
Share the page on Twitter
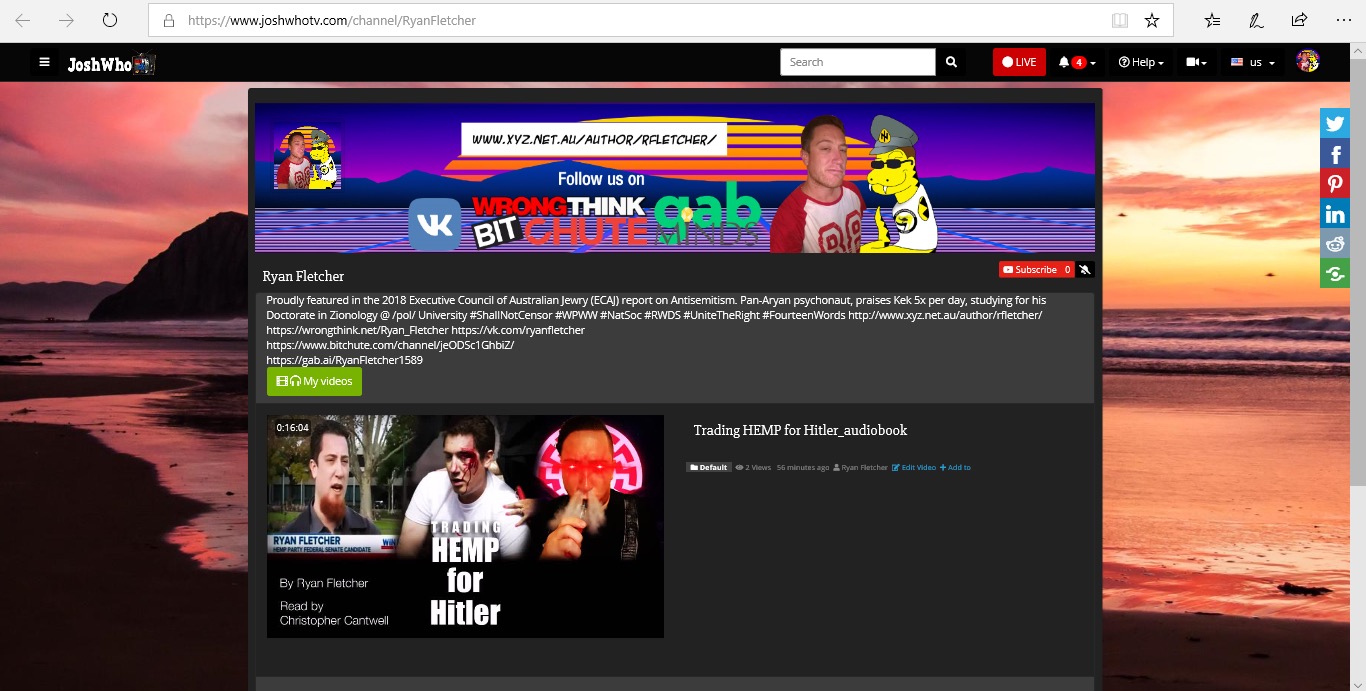[x=1335, y=123]
